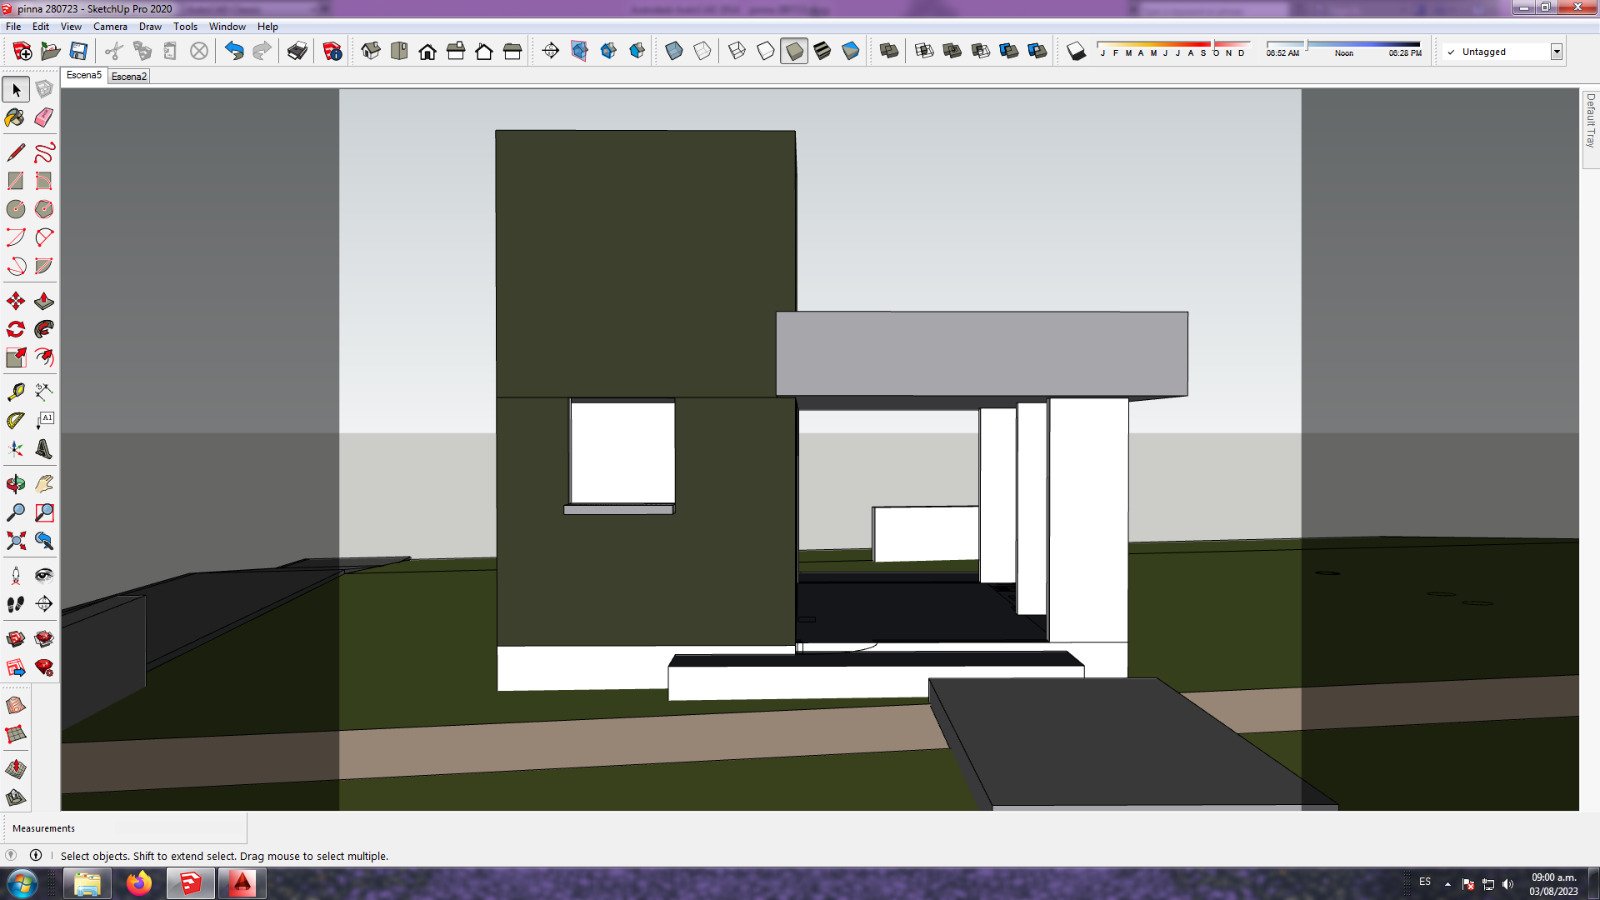Image resolution: width=1600 pixels, height=900 pixels.
Task: Select the Pan hand tool
Action: pos(44,484)
